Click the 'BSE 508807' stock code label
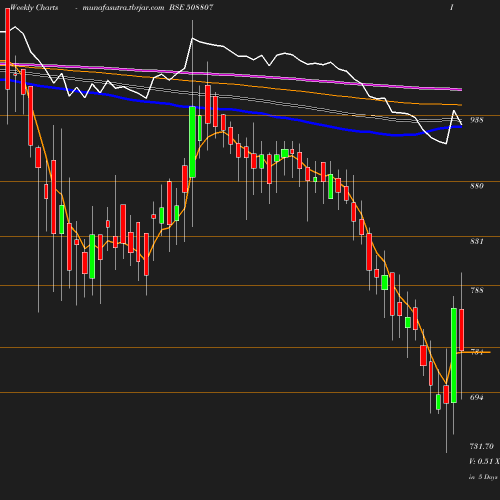Image resolution: width=500 pixels, height=500 pixels. (x=191, y=7)
